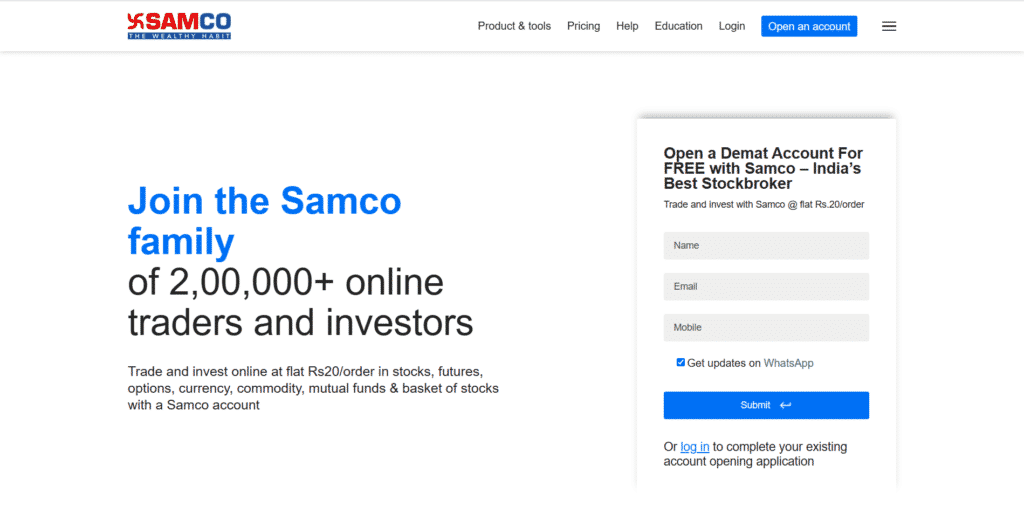Open the hamburger menu icon
This screenshot has height=506, width=1024.
[889, 26]
